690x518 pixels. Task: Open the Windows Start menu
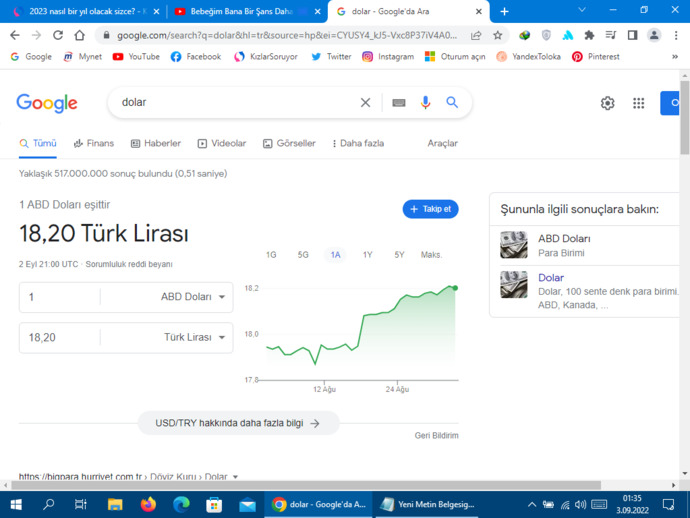click(x=16, y=504)
